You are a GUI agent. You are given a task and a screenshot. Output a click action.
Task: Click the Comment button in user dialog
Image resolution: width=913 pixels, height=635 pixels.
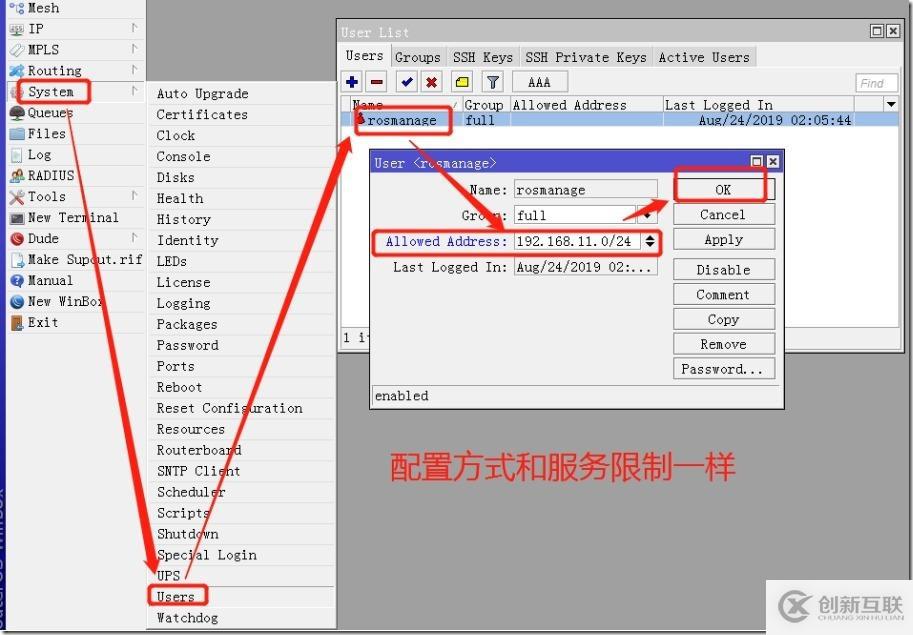click(x=724, y=295)
